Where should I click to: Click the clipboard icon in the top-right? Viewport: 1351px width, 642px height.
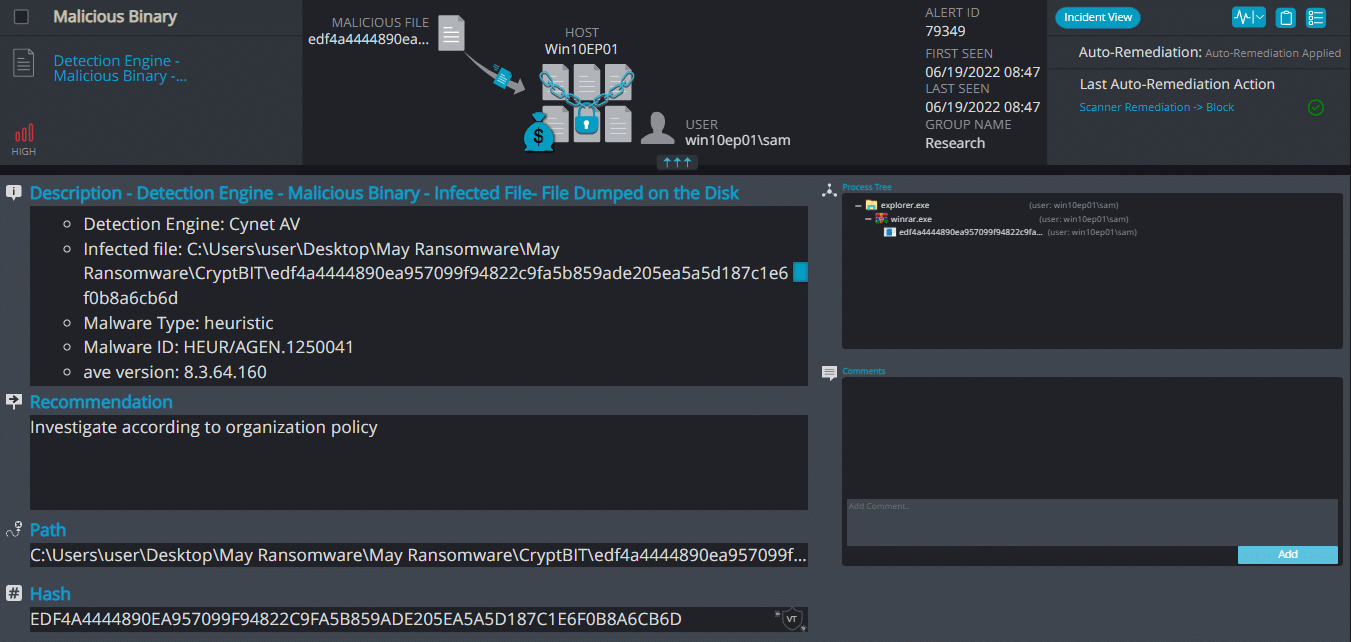click(1286, 17)
